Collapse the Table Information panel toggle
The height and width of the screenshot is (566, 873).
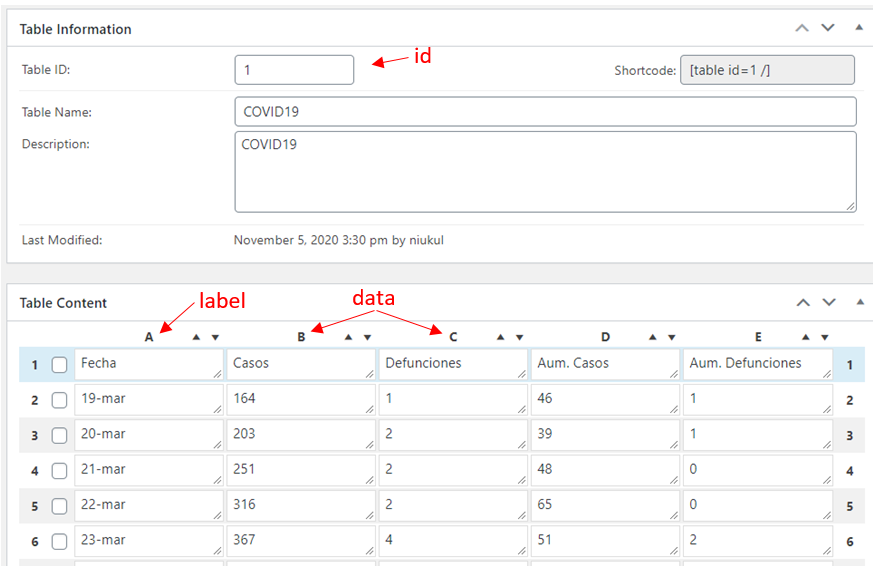click(859, 27)
